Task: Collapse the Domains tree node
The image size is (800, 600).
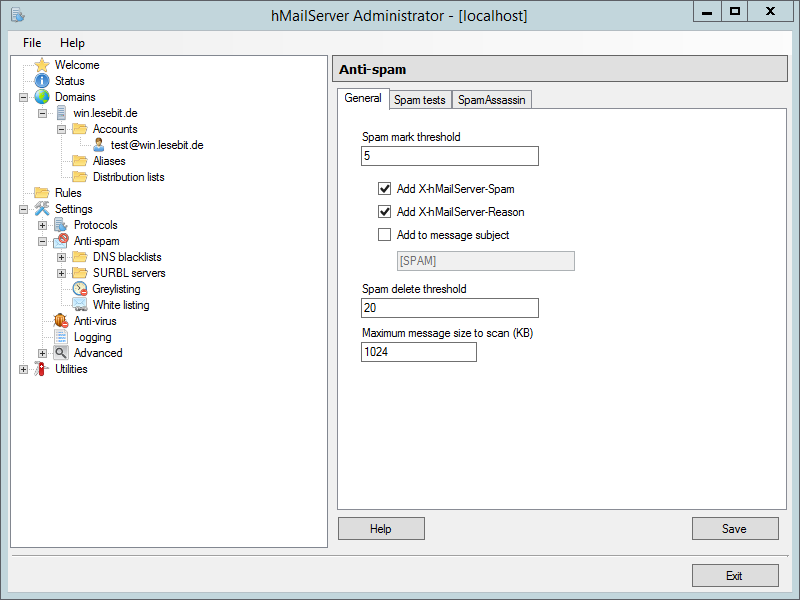Action: point(23,97)
